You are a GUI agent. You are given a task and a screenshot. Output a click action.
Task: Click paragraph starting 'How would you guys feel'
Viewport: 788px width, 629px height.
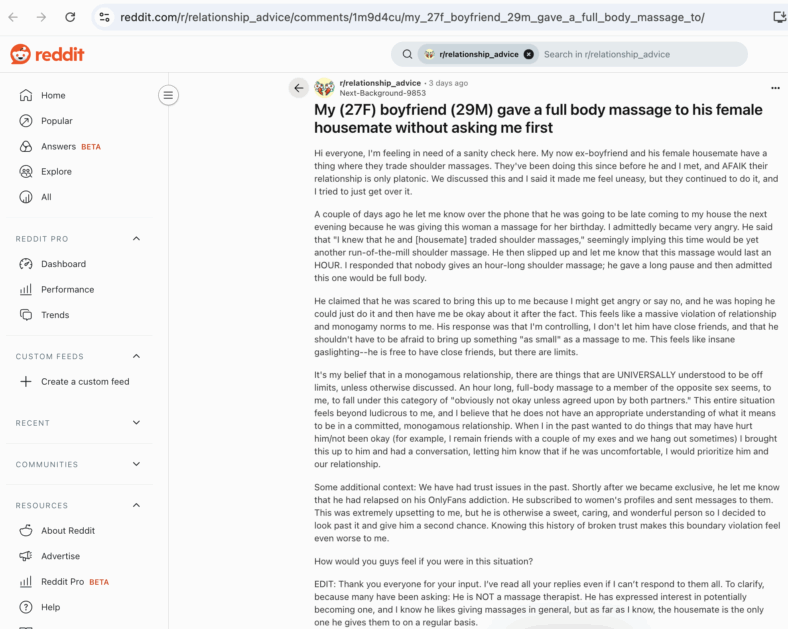[x=424, y=562]
